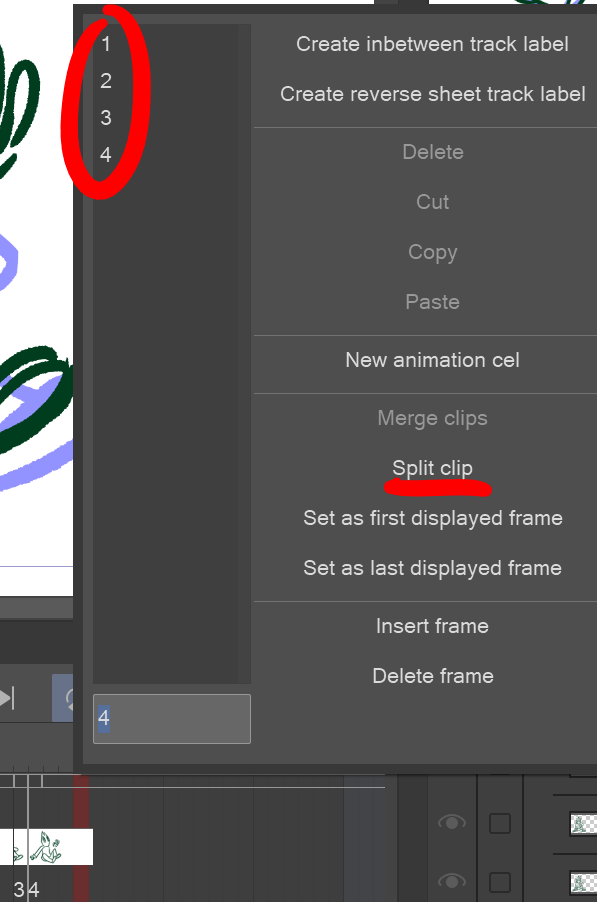Click the "Split clip" menu entry
Viewport: 597px width, 902px height.
click(433, 468)
